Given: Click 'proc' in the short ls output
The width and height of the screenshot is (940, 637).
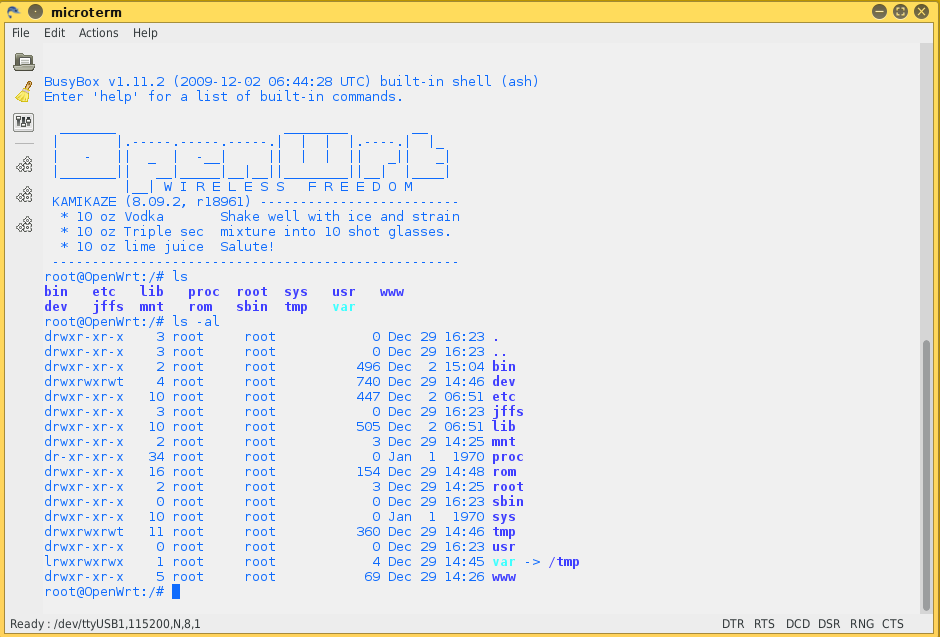Looking at the screenshot, I should (x=204, y=292).
